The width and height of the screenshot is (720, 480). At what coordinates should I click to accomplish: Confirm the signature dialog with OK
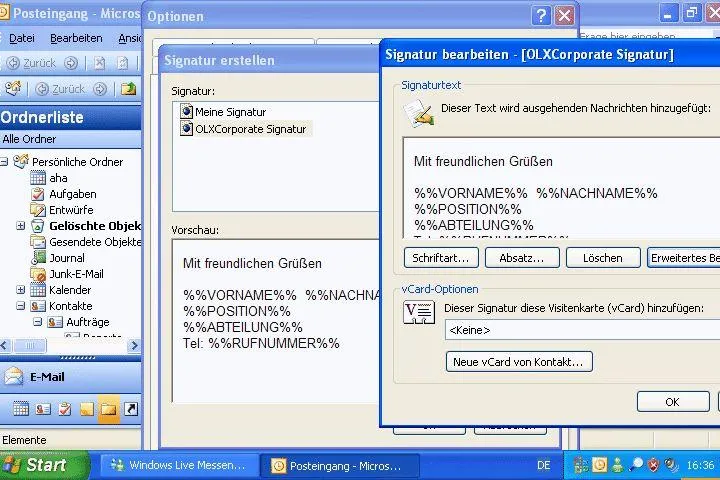tap(673, 402)
